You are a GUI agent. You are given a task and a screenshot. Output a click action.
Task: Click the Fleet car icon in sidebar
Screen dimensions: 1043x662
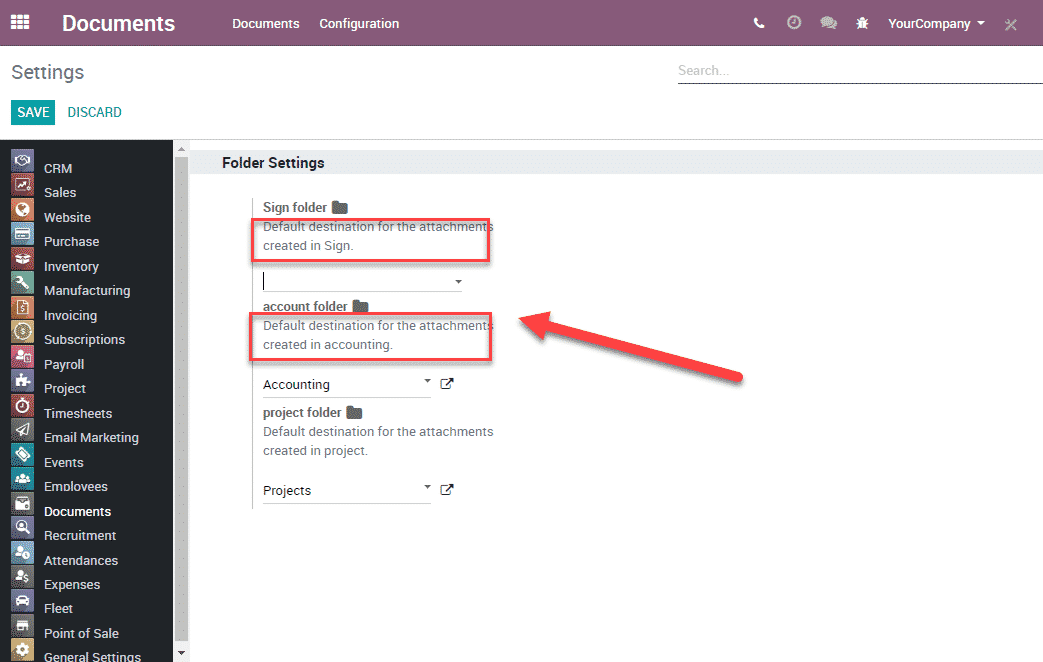[22, 600]
